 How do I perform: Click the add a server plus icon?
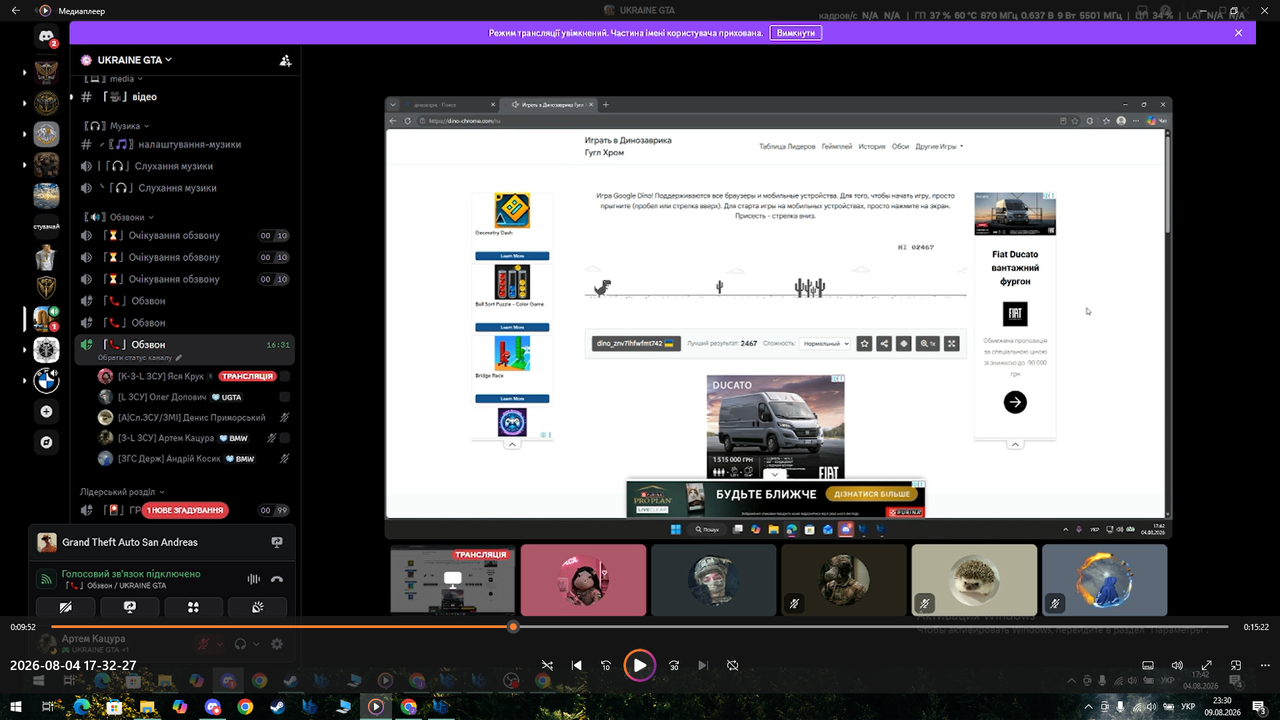pyautogui.click(x=46, y=411)
